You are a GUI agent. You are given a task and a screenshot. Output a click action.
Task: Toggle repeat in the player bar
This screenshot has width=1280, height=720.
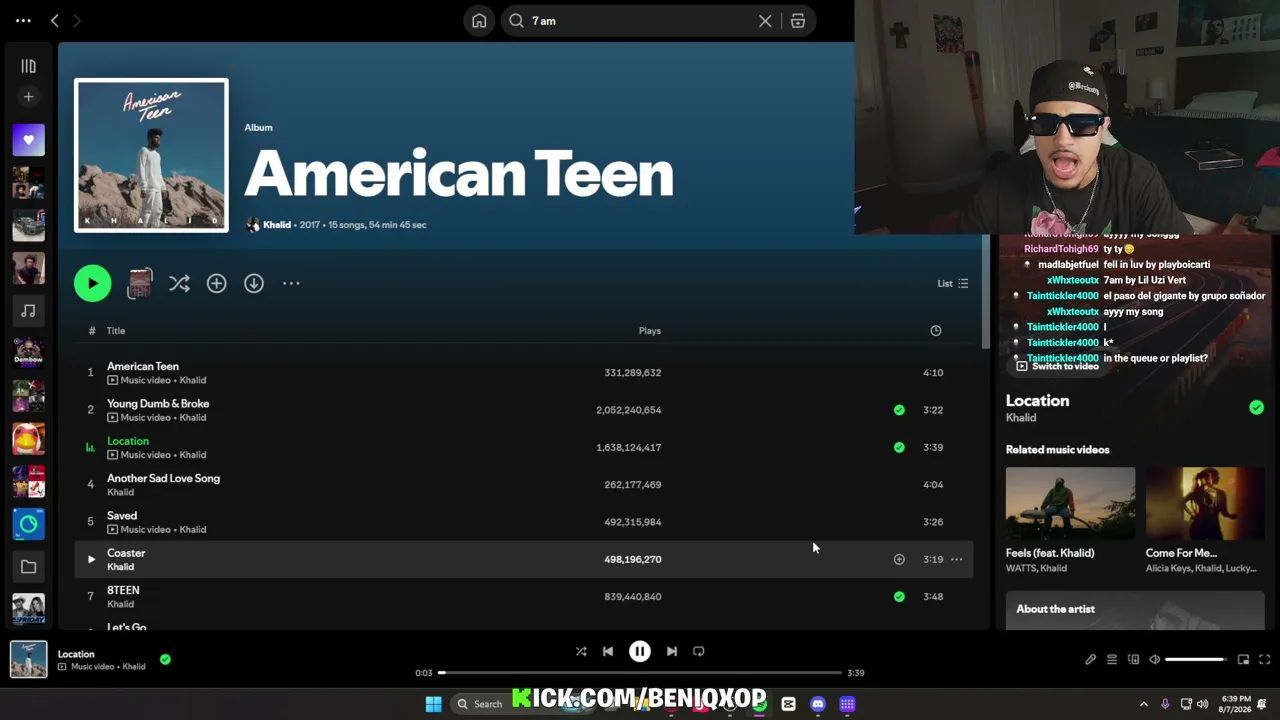click(699, 651)
